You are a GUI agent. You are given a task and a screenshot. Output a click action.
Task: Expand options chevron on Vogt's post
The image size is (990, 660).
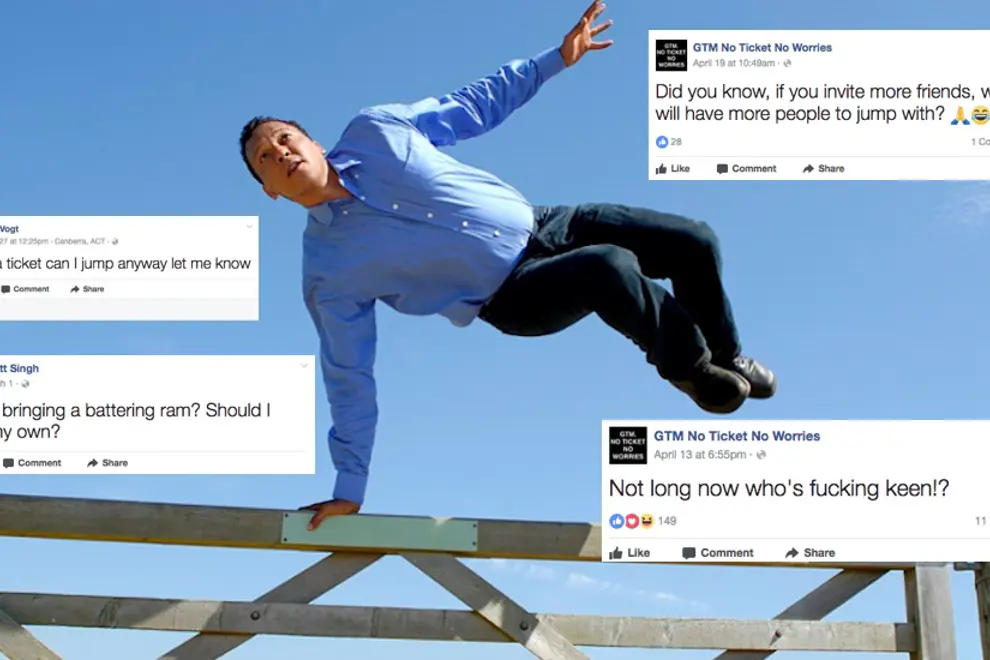[x=249, y=227]
